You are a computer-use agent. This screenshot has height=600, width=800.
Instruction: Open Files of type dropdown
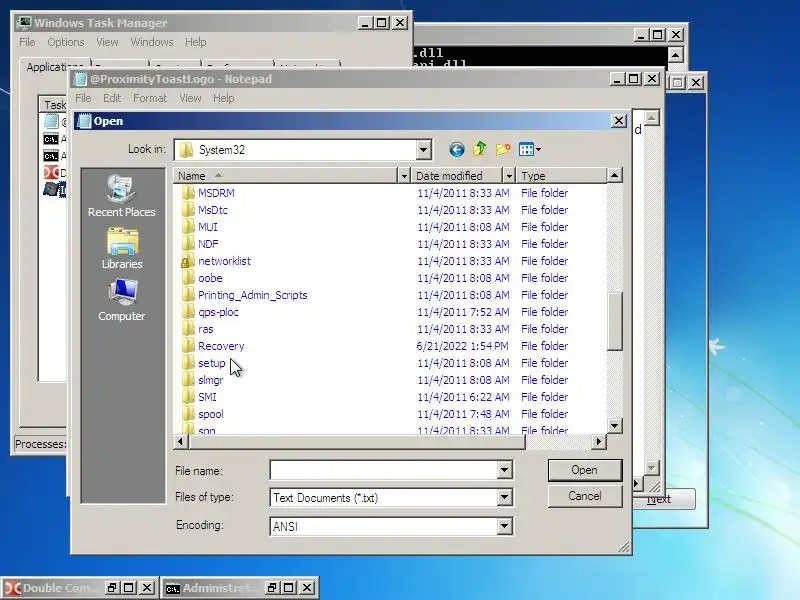(x=505, y=497)
